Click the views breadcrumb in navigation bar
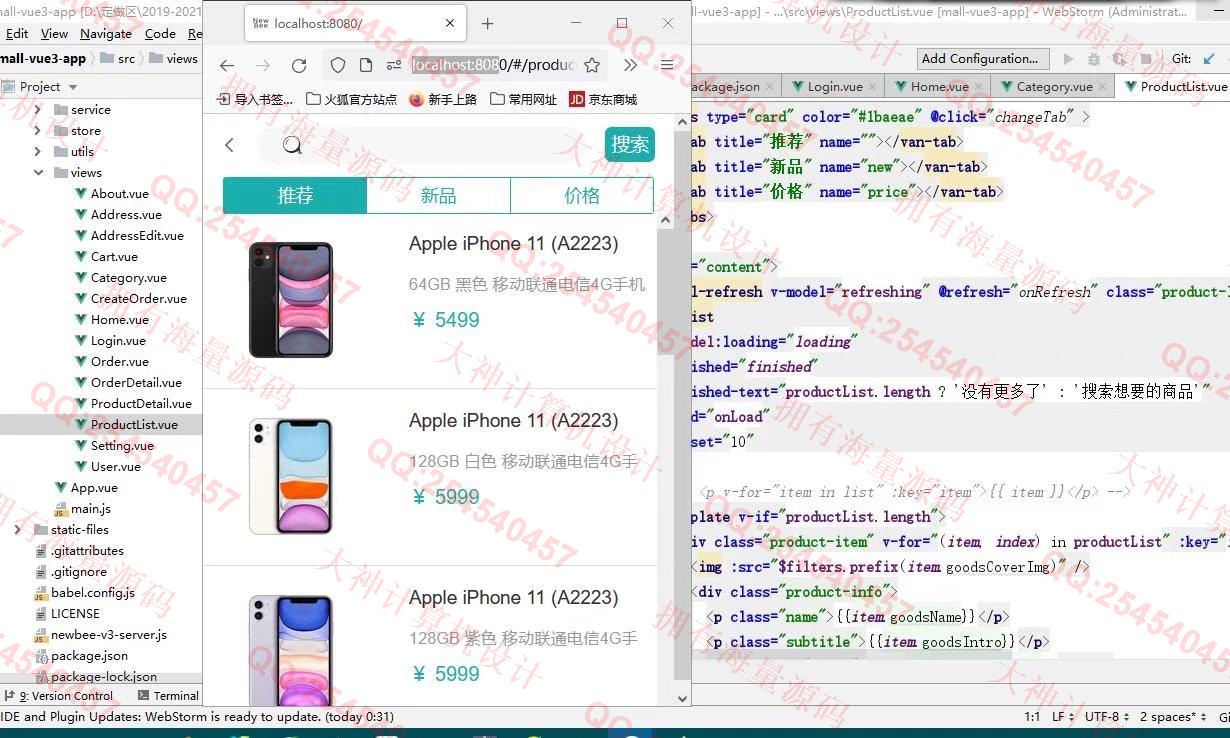The image size is (1230, 738). [x=173, y=59]
